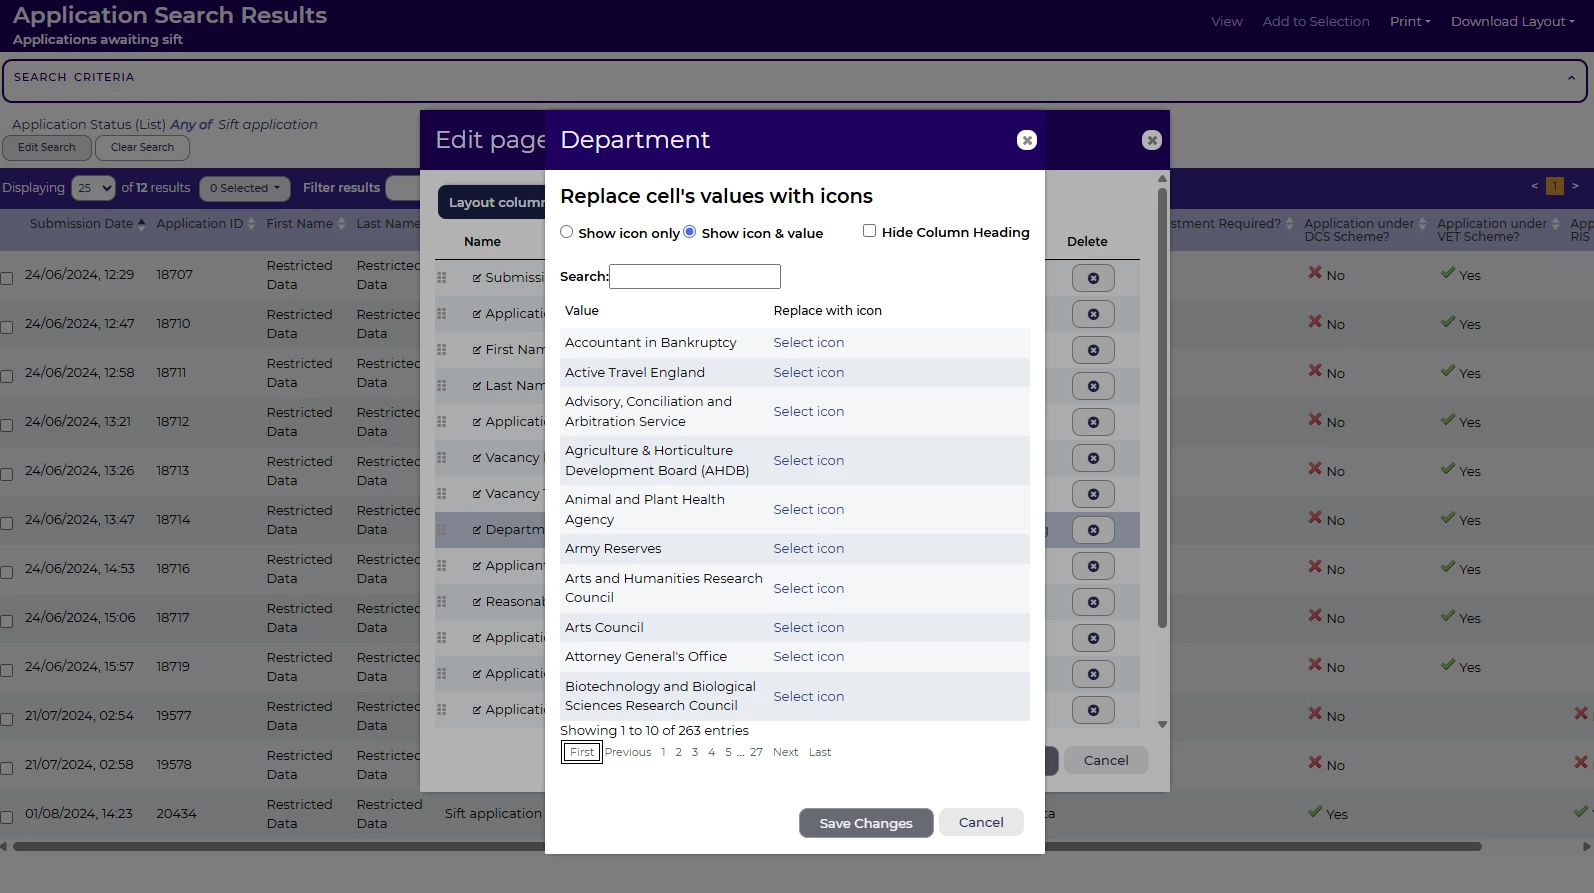Screen dimensions: 1594x893
Task: Tick the checkbox for application 18710
Action: 6,327
